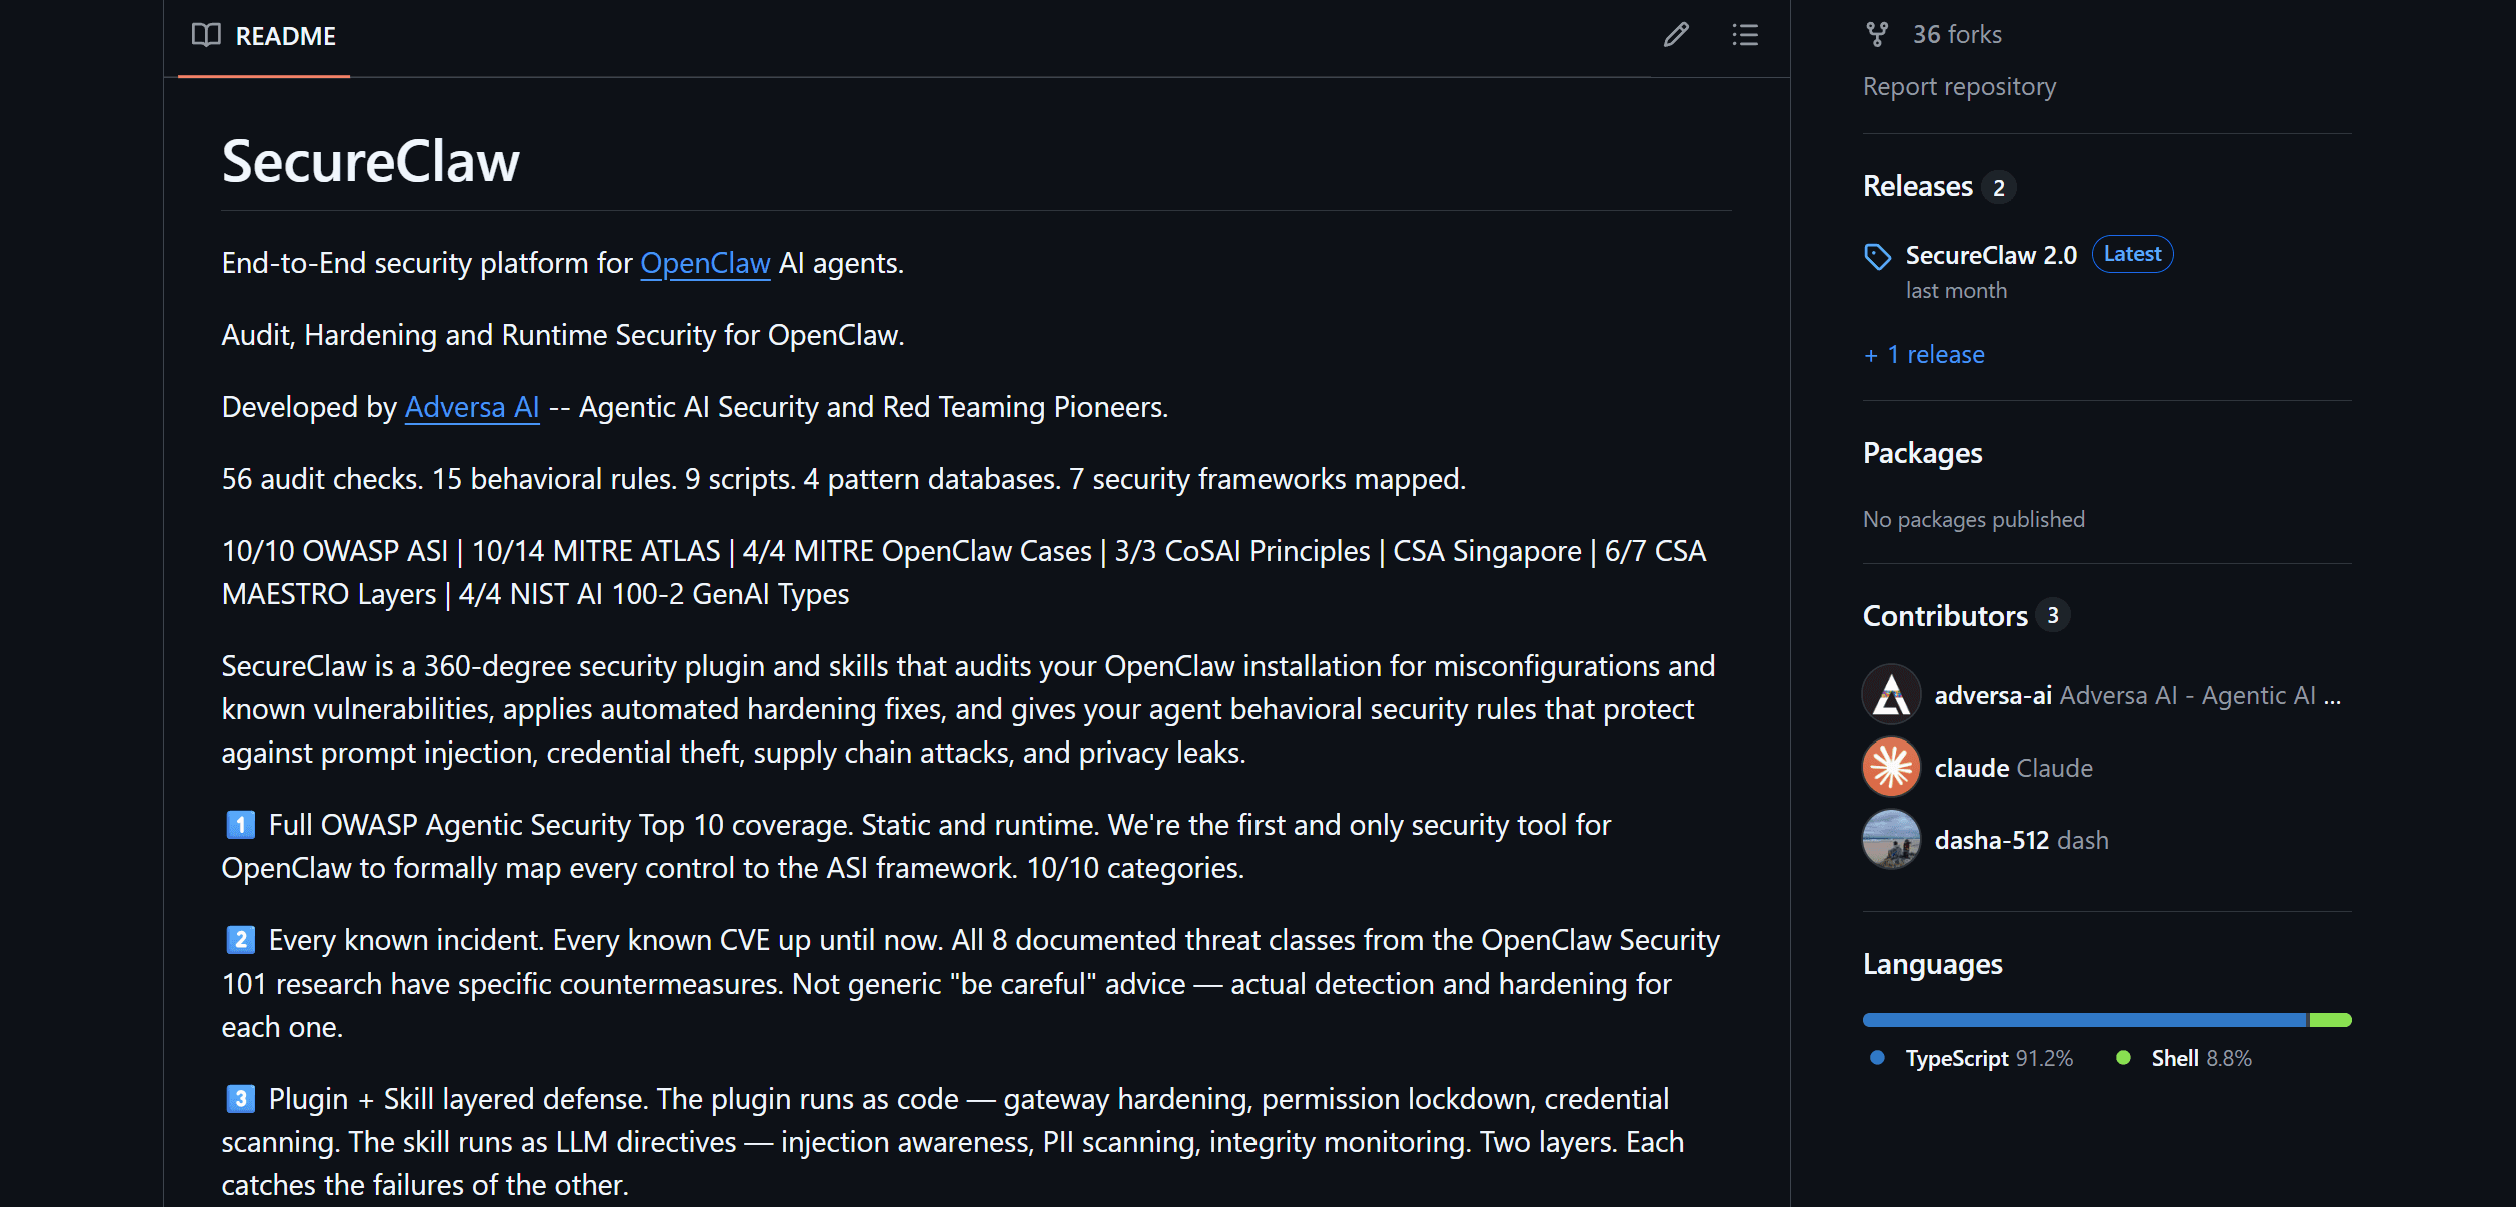
Task: Click the book icon beside README
Action: tap(206, 35)
